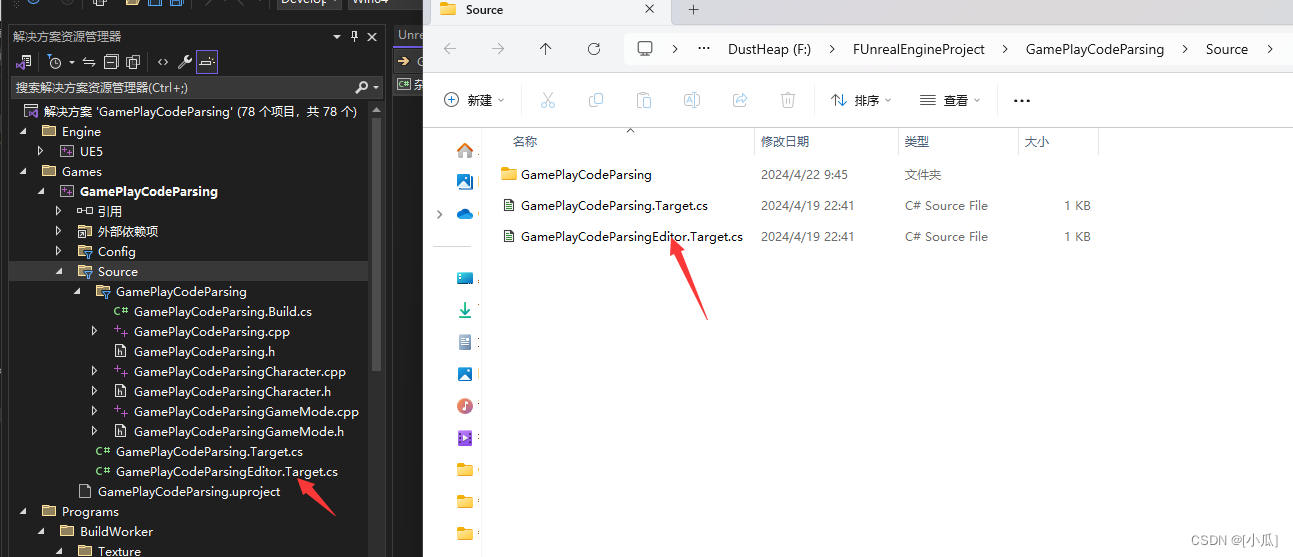
Task: Toggle the show all files icon
Action: click(x=133, y=62)
